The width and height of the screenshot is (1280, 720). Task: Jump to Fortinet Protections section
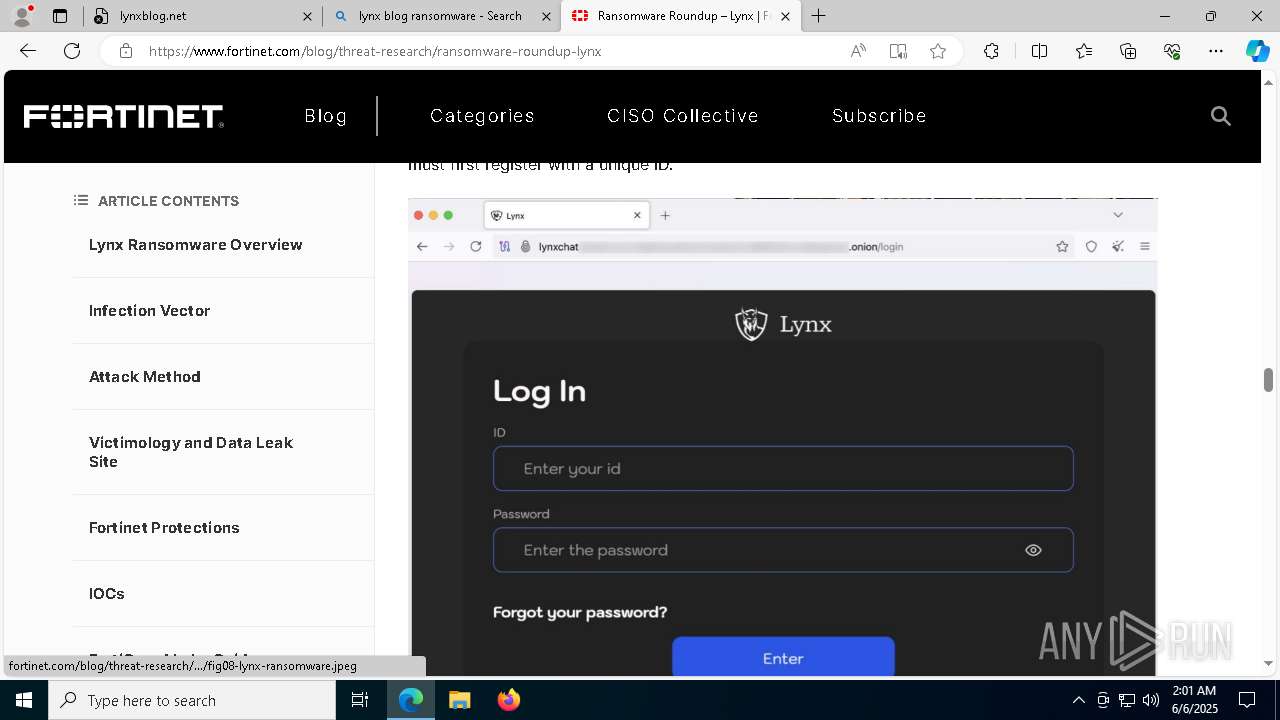[164, 528]
